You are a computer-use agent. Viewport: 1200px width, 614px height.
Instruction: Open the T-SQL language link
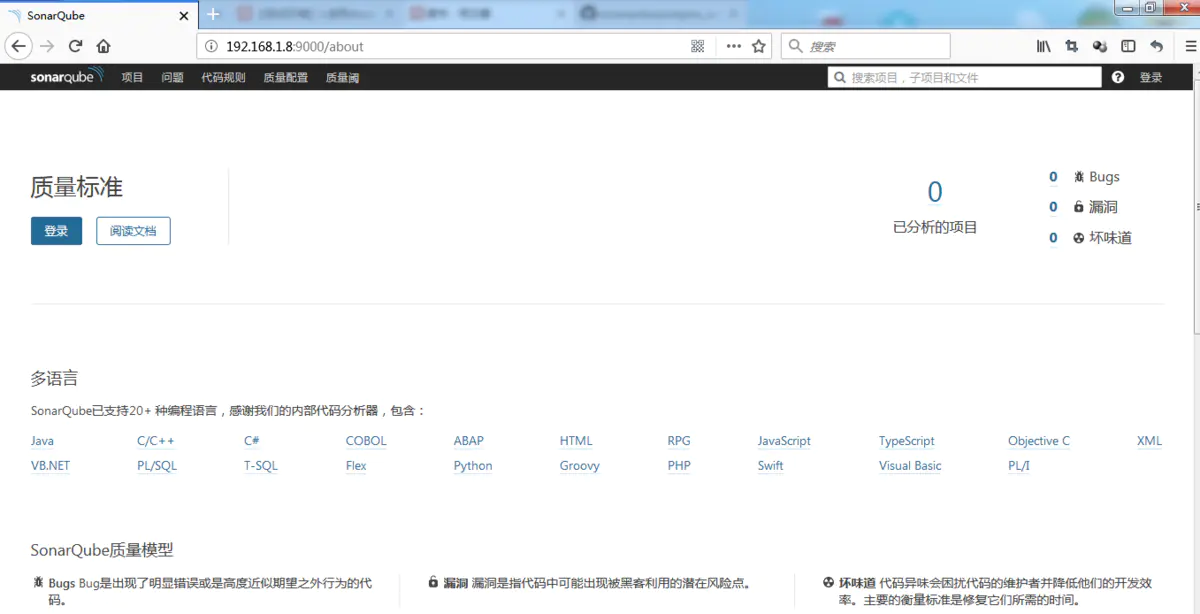coord(261,466)
